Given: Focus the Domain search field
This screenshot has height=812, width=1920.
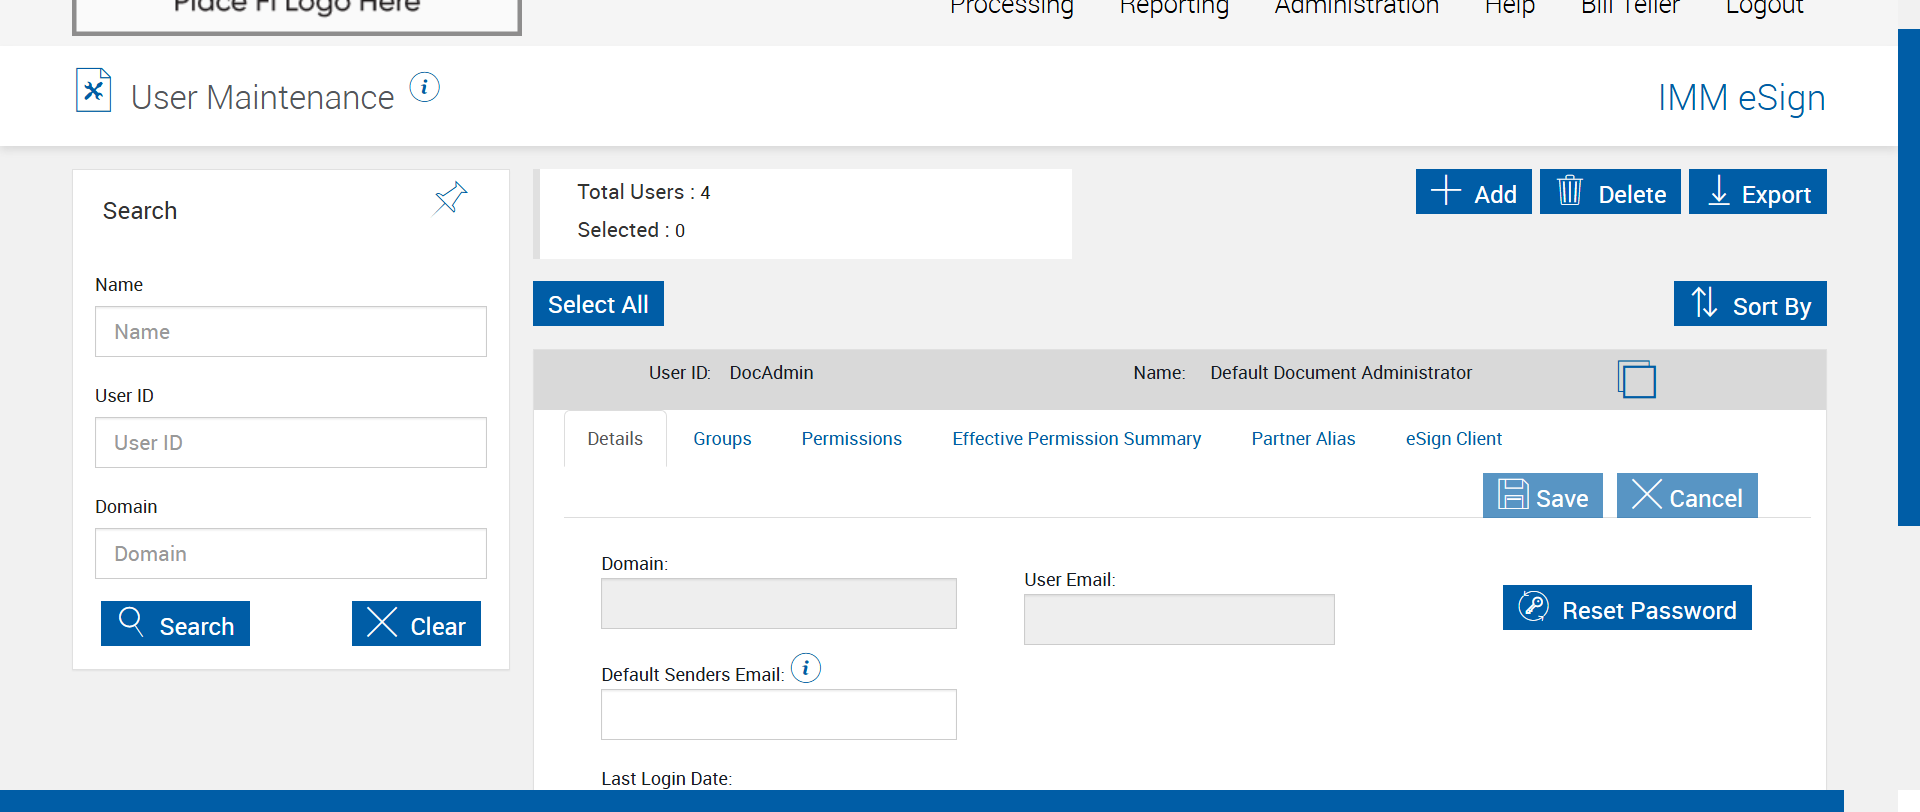Looking at the screenshot, I should pyautogui.click(x=291, y=553).
